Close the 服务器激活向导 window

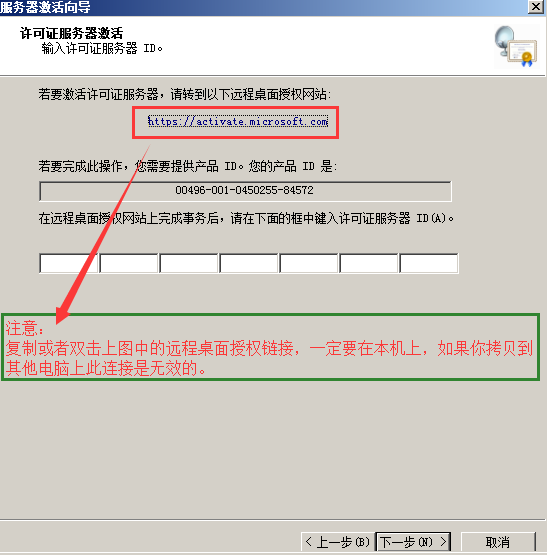pyautogui.click(x=536, y=7)
